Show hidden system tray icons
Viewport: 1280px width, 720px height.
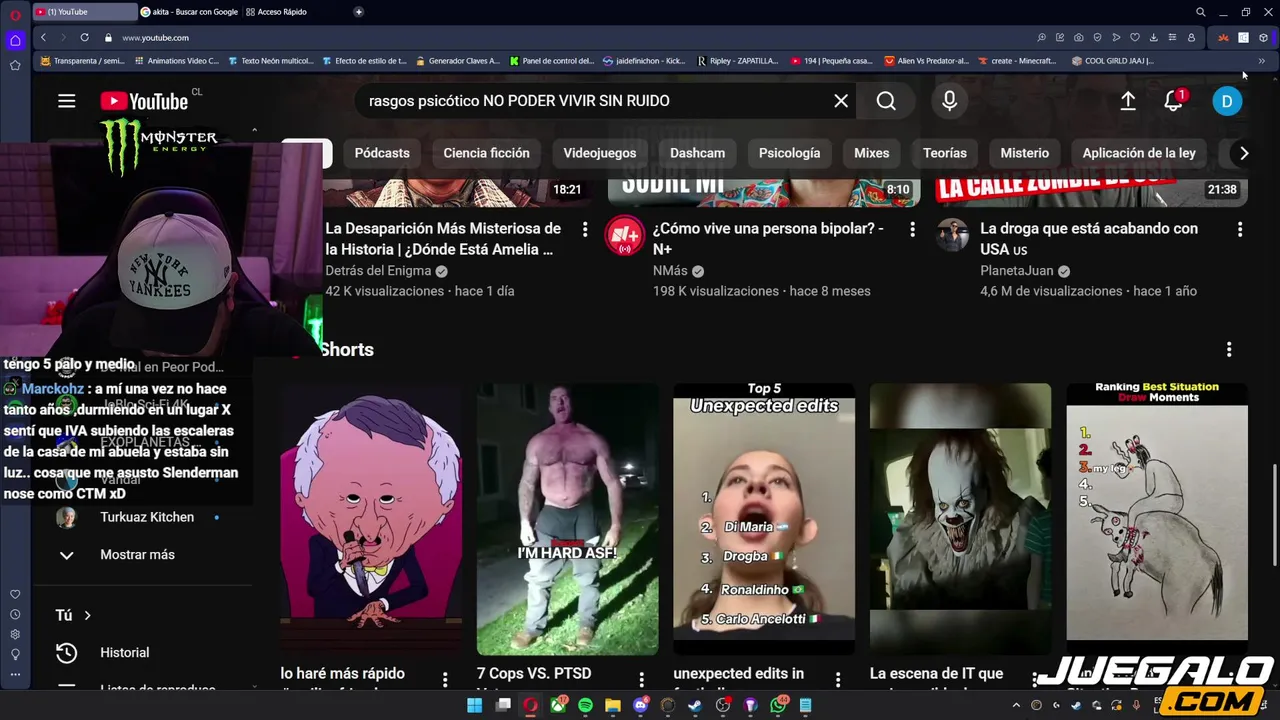(1017, 705)
